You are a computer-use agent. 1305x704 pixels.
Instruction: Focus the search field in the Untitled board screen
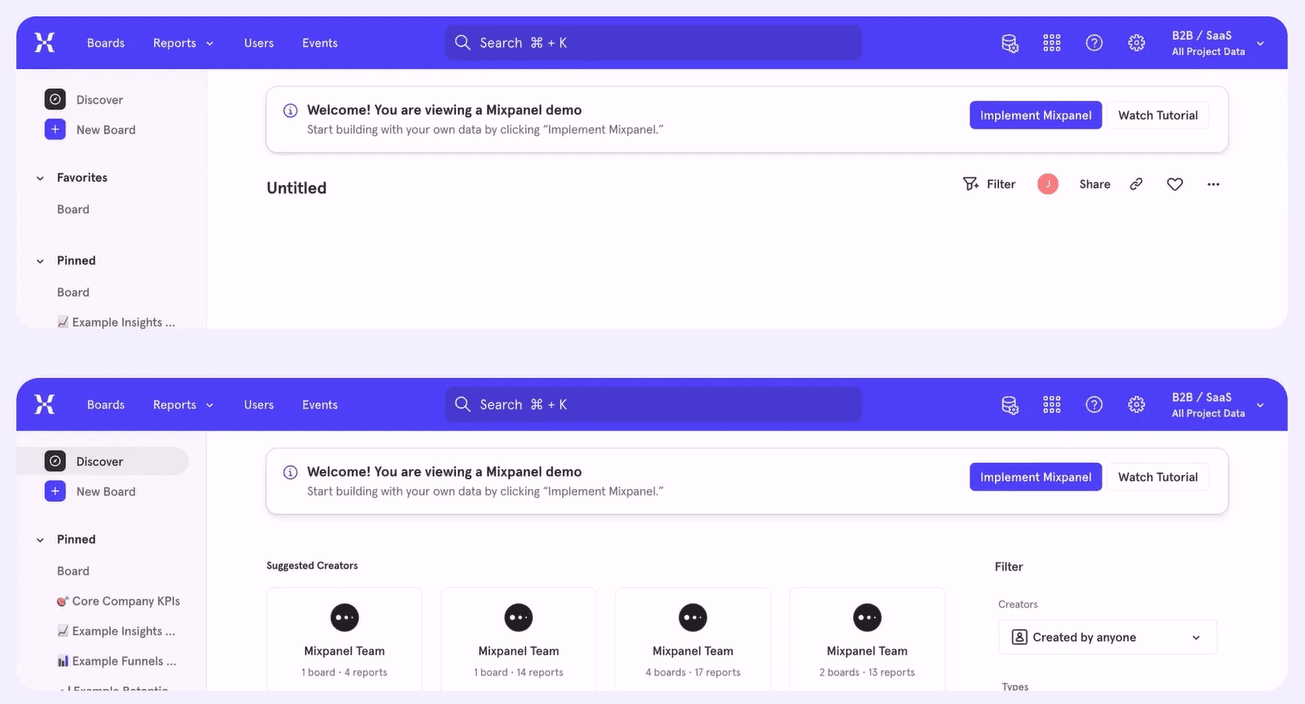(x=653, y=42)
